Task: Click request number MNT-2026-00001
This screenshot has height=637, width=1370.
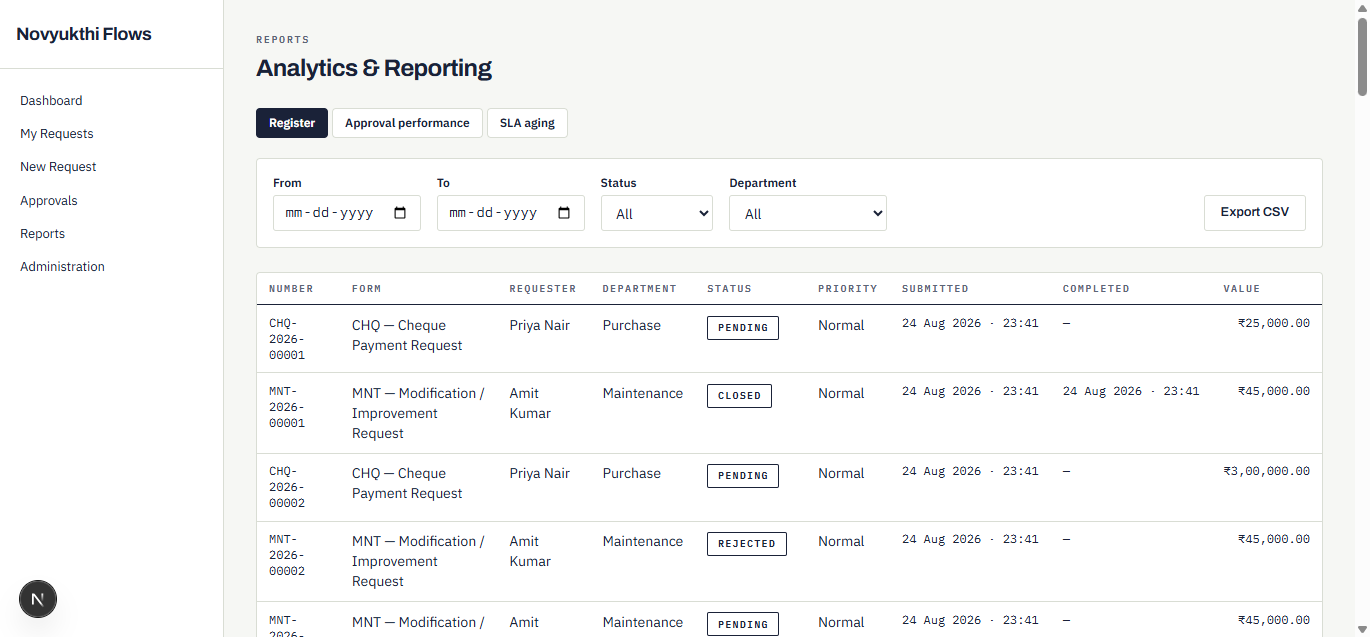Action: [287, 407]
